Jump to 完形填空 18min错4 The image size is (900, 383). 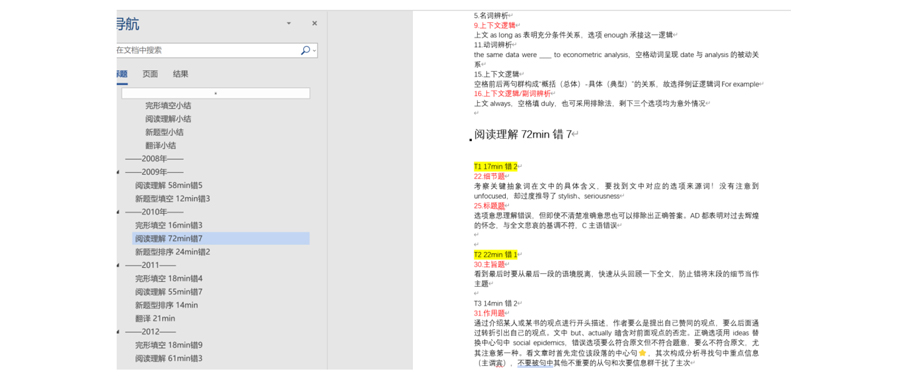169,278
